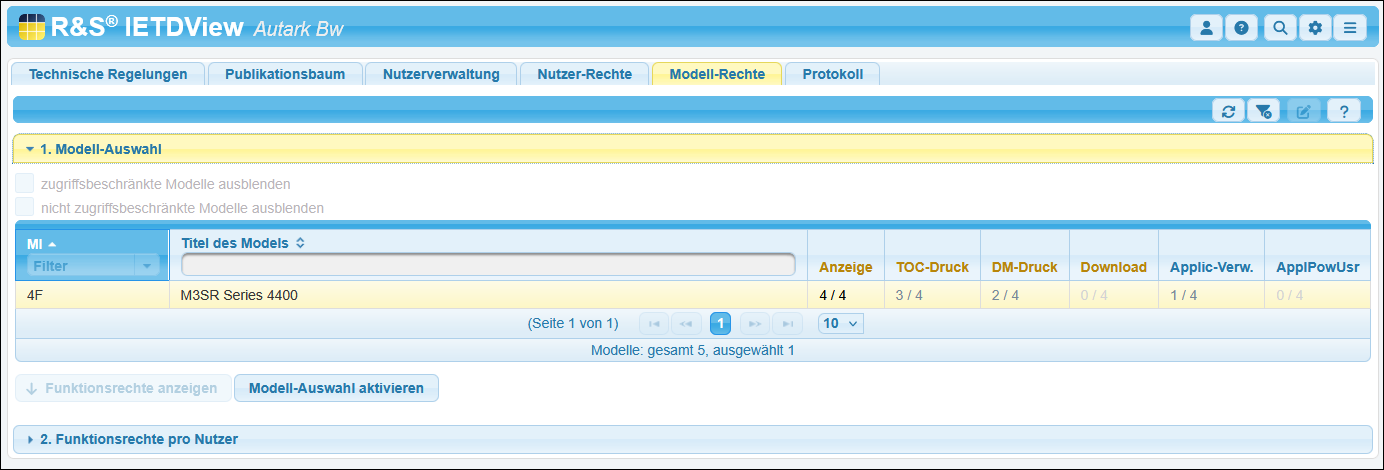Click the reset filter funnel icon

[x=1263, y=111]
